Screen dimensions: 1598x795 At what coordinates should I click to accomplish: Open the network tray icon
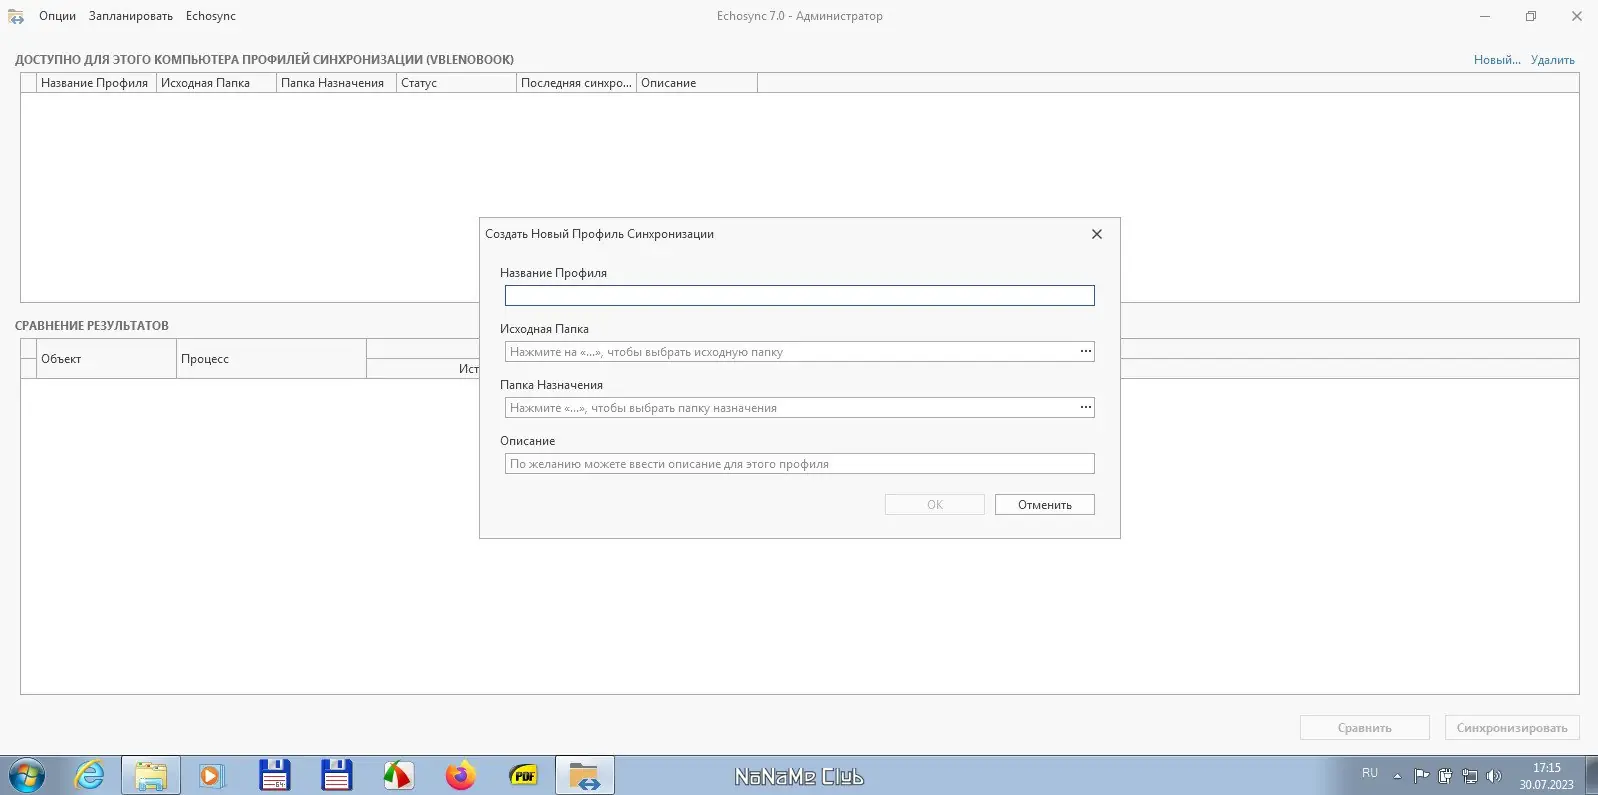point(1469,776)
